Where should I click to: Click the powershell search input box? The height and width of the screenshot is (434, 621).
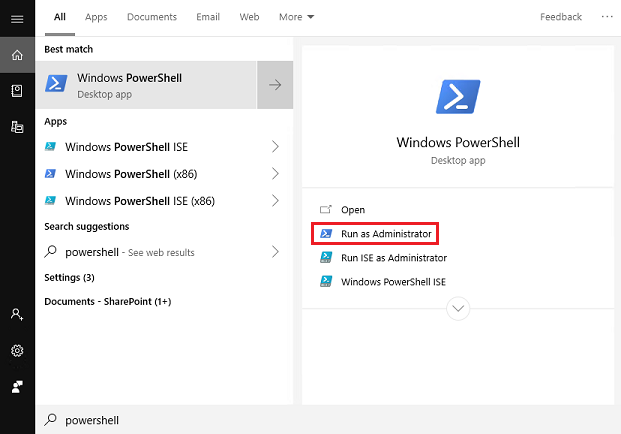[300, 420]
